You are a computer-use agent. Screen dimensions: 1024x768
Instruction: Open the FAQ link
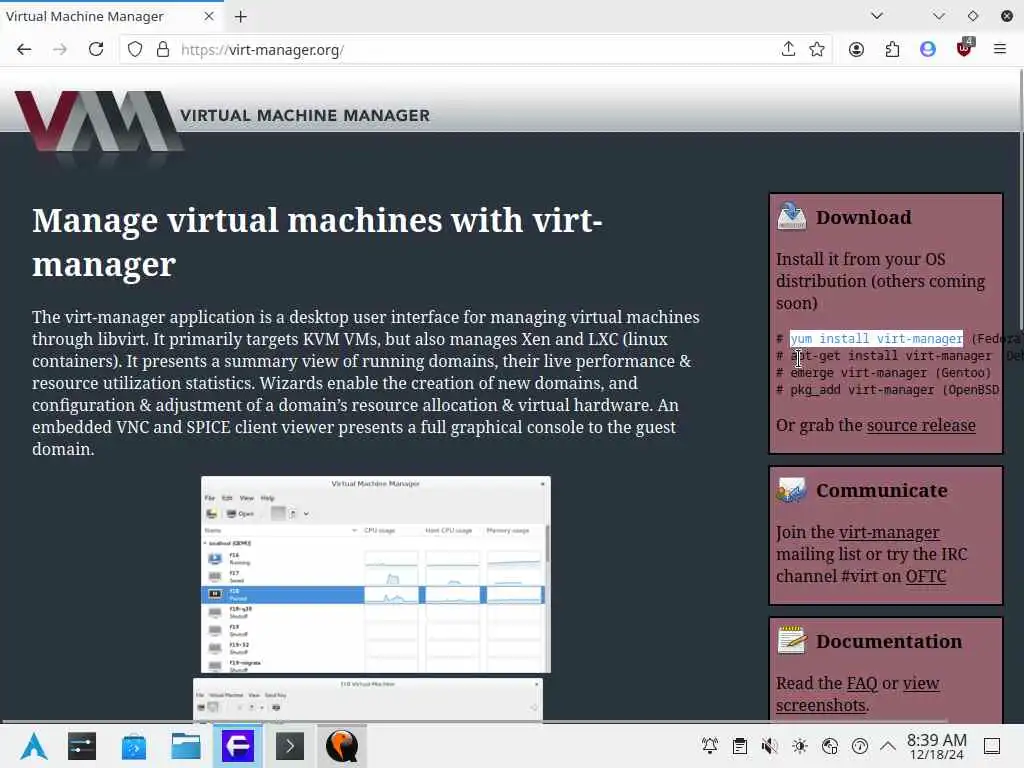862,684
